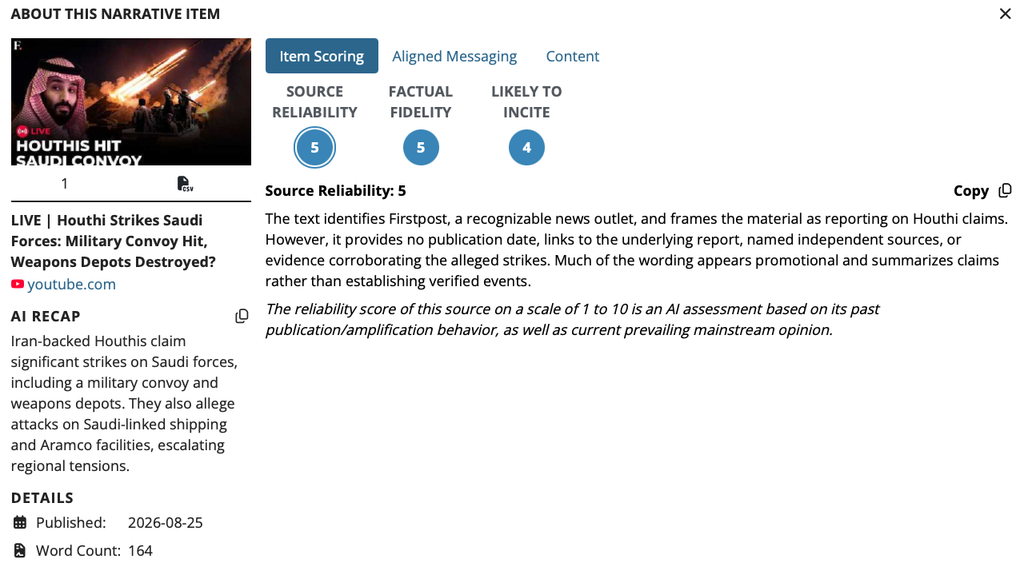The width and height of the screenshot is (1024, 566).
Task: Copy the Source Reliability explanation
Action: (x=982, y=191)
